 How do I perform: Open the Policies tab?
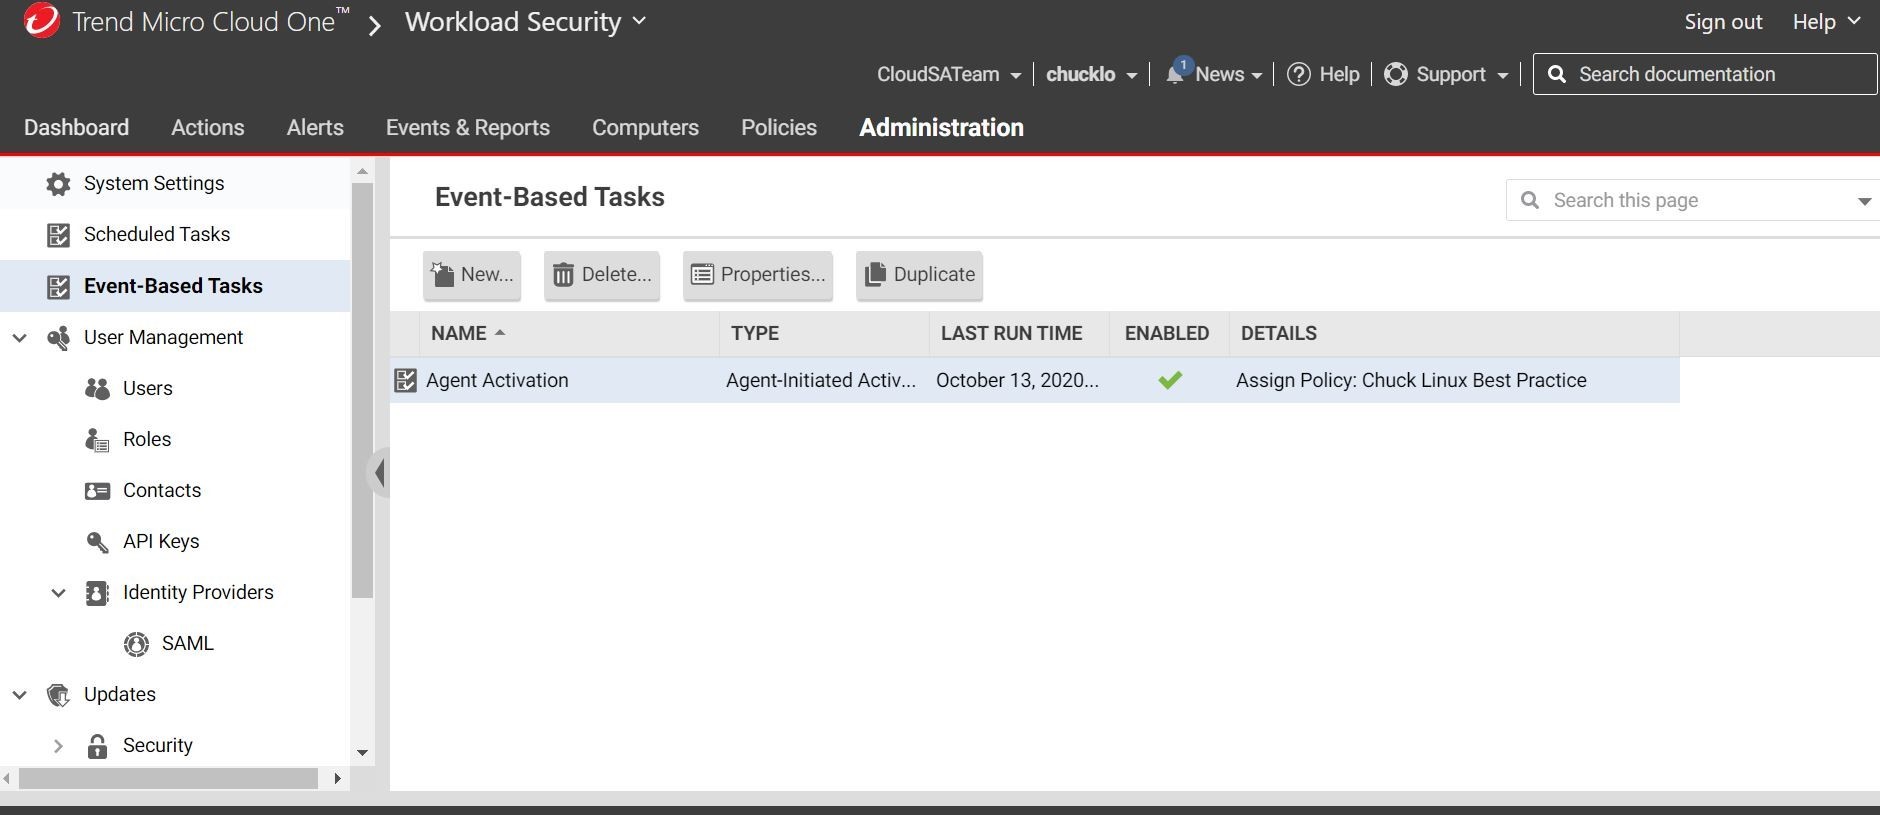(x=779, y=128)
